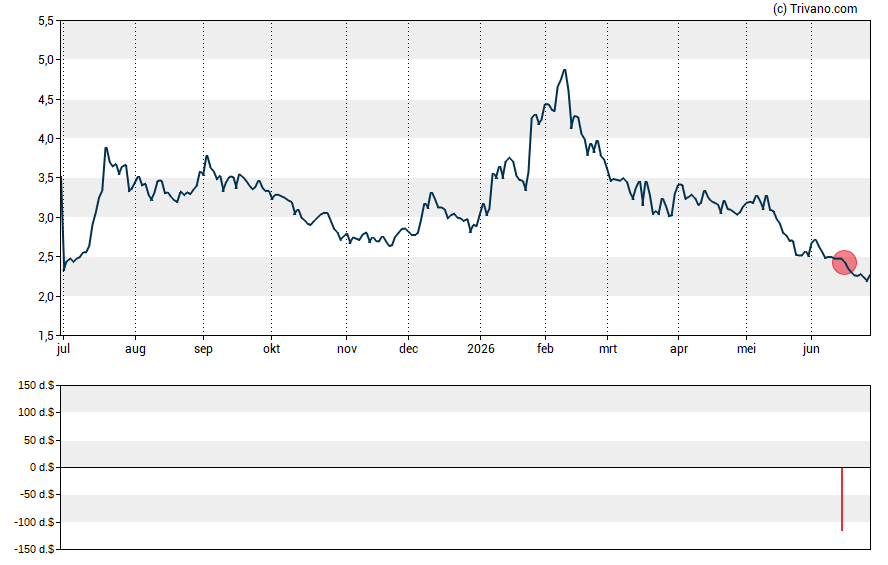
Task: Click the '2,0' price axis value
Action: pyautogui.click(x=46, y=297)
